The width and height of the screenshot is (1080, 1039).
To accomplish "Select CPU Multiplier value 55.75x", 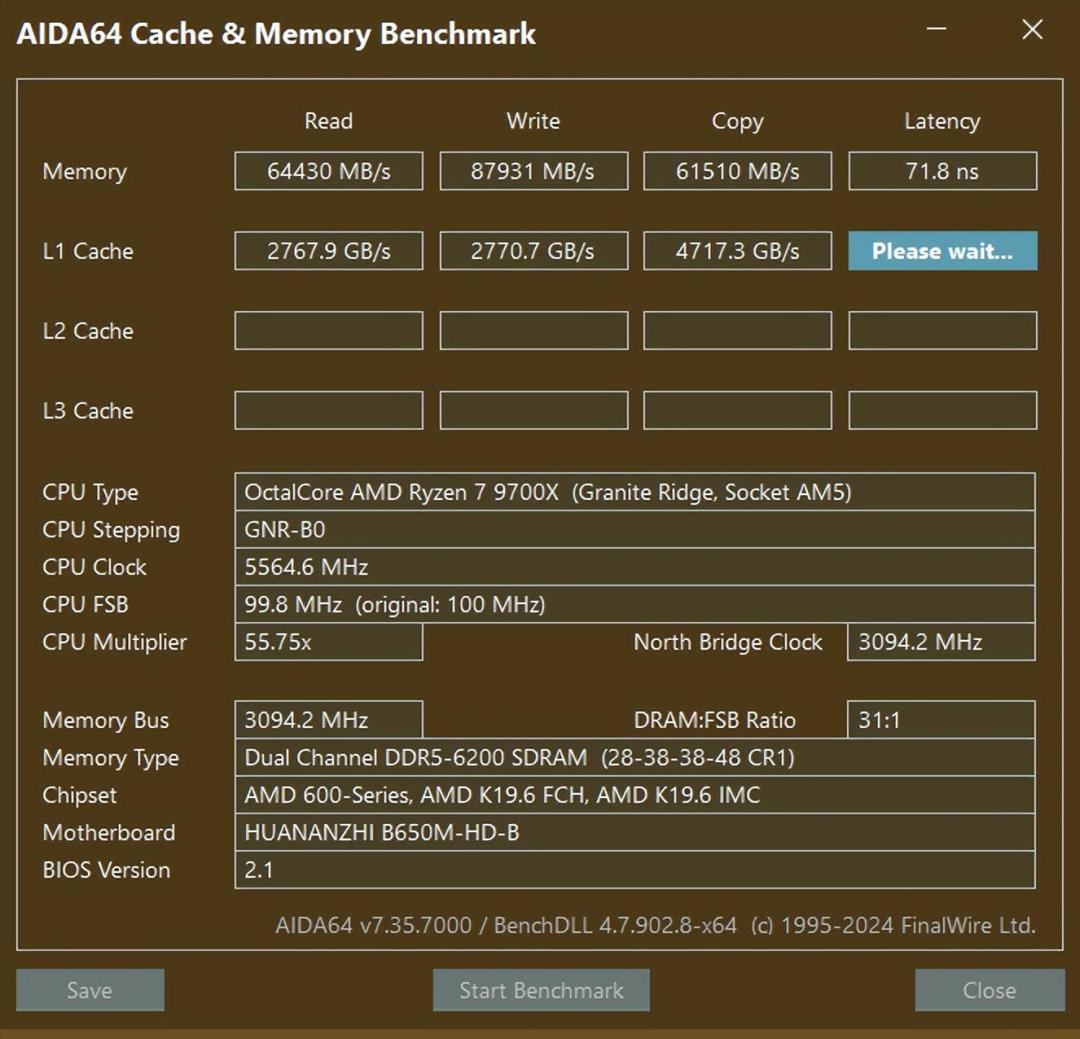I will [x=329, y=642].
